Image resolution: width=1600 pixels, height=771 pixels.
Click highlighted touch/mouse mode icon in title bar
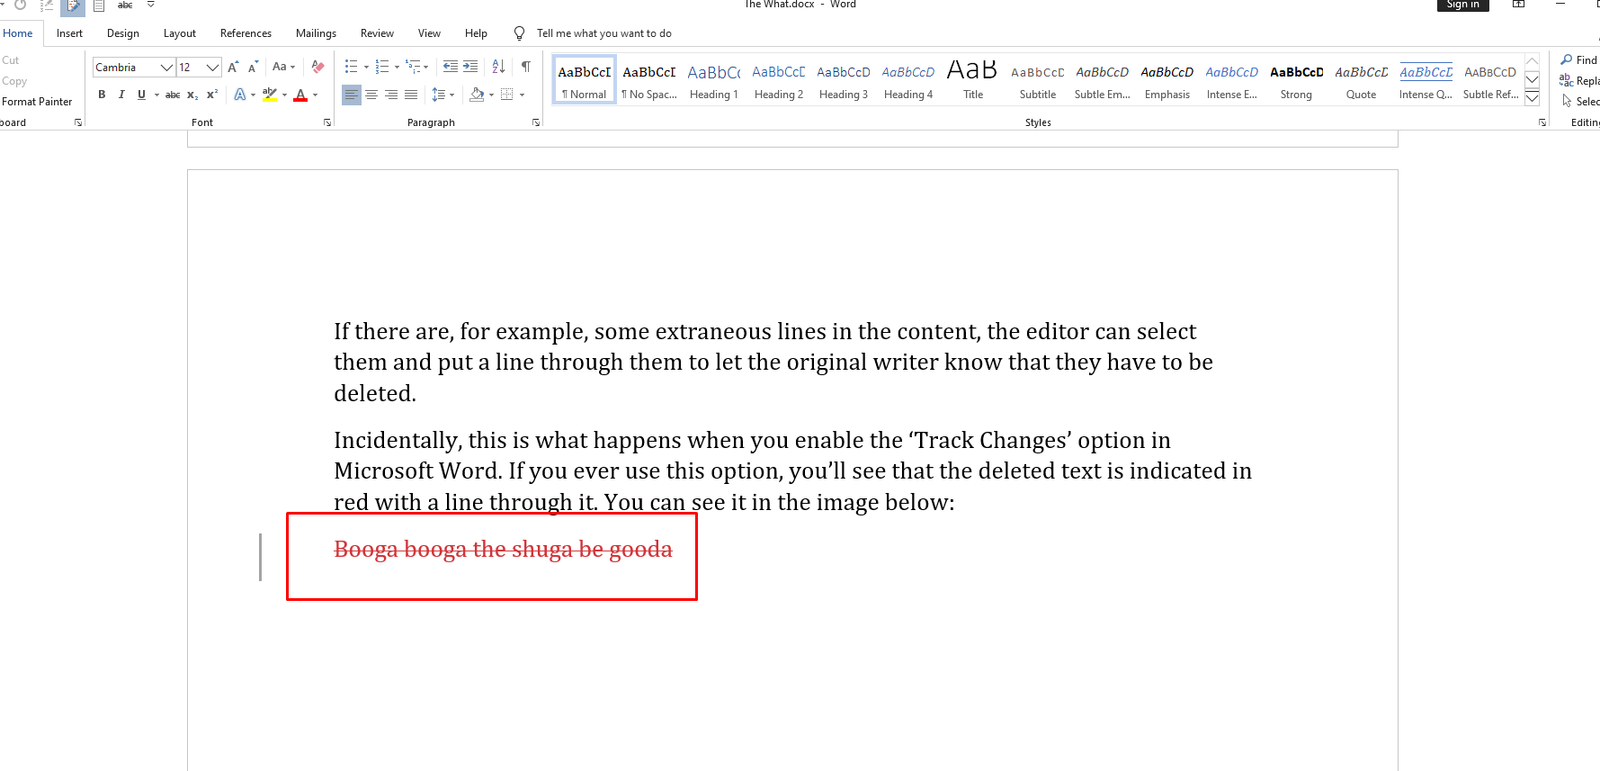[x=73, y=6]
